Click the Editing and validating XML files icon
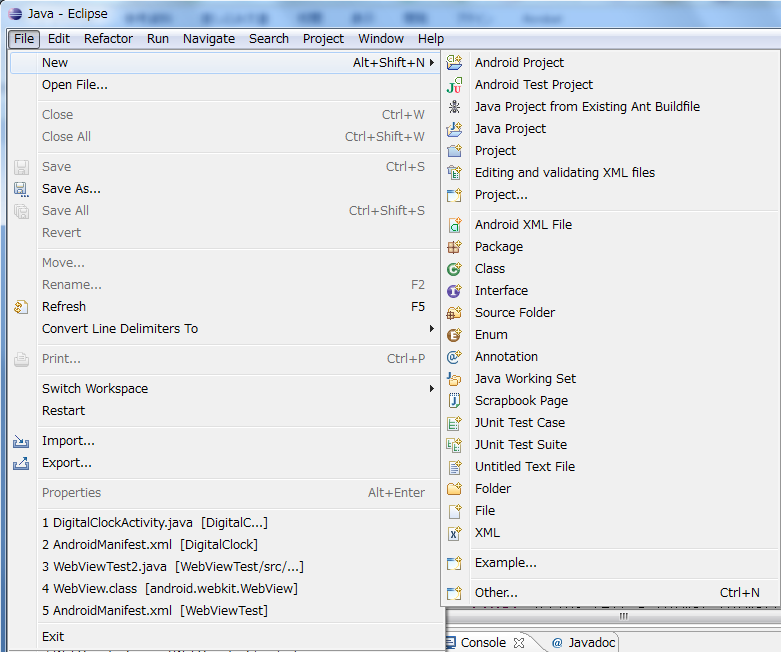Image resolution: width=781 pixels, height=652 pixels. click(454, 173)
